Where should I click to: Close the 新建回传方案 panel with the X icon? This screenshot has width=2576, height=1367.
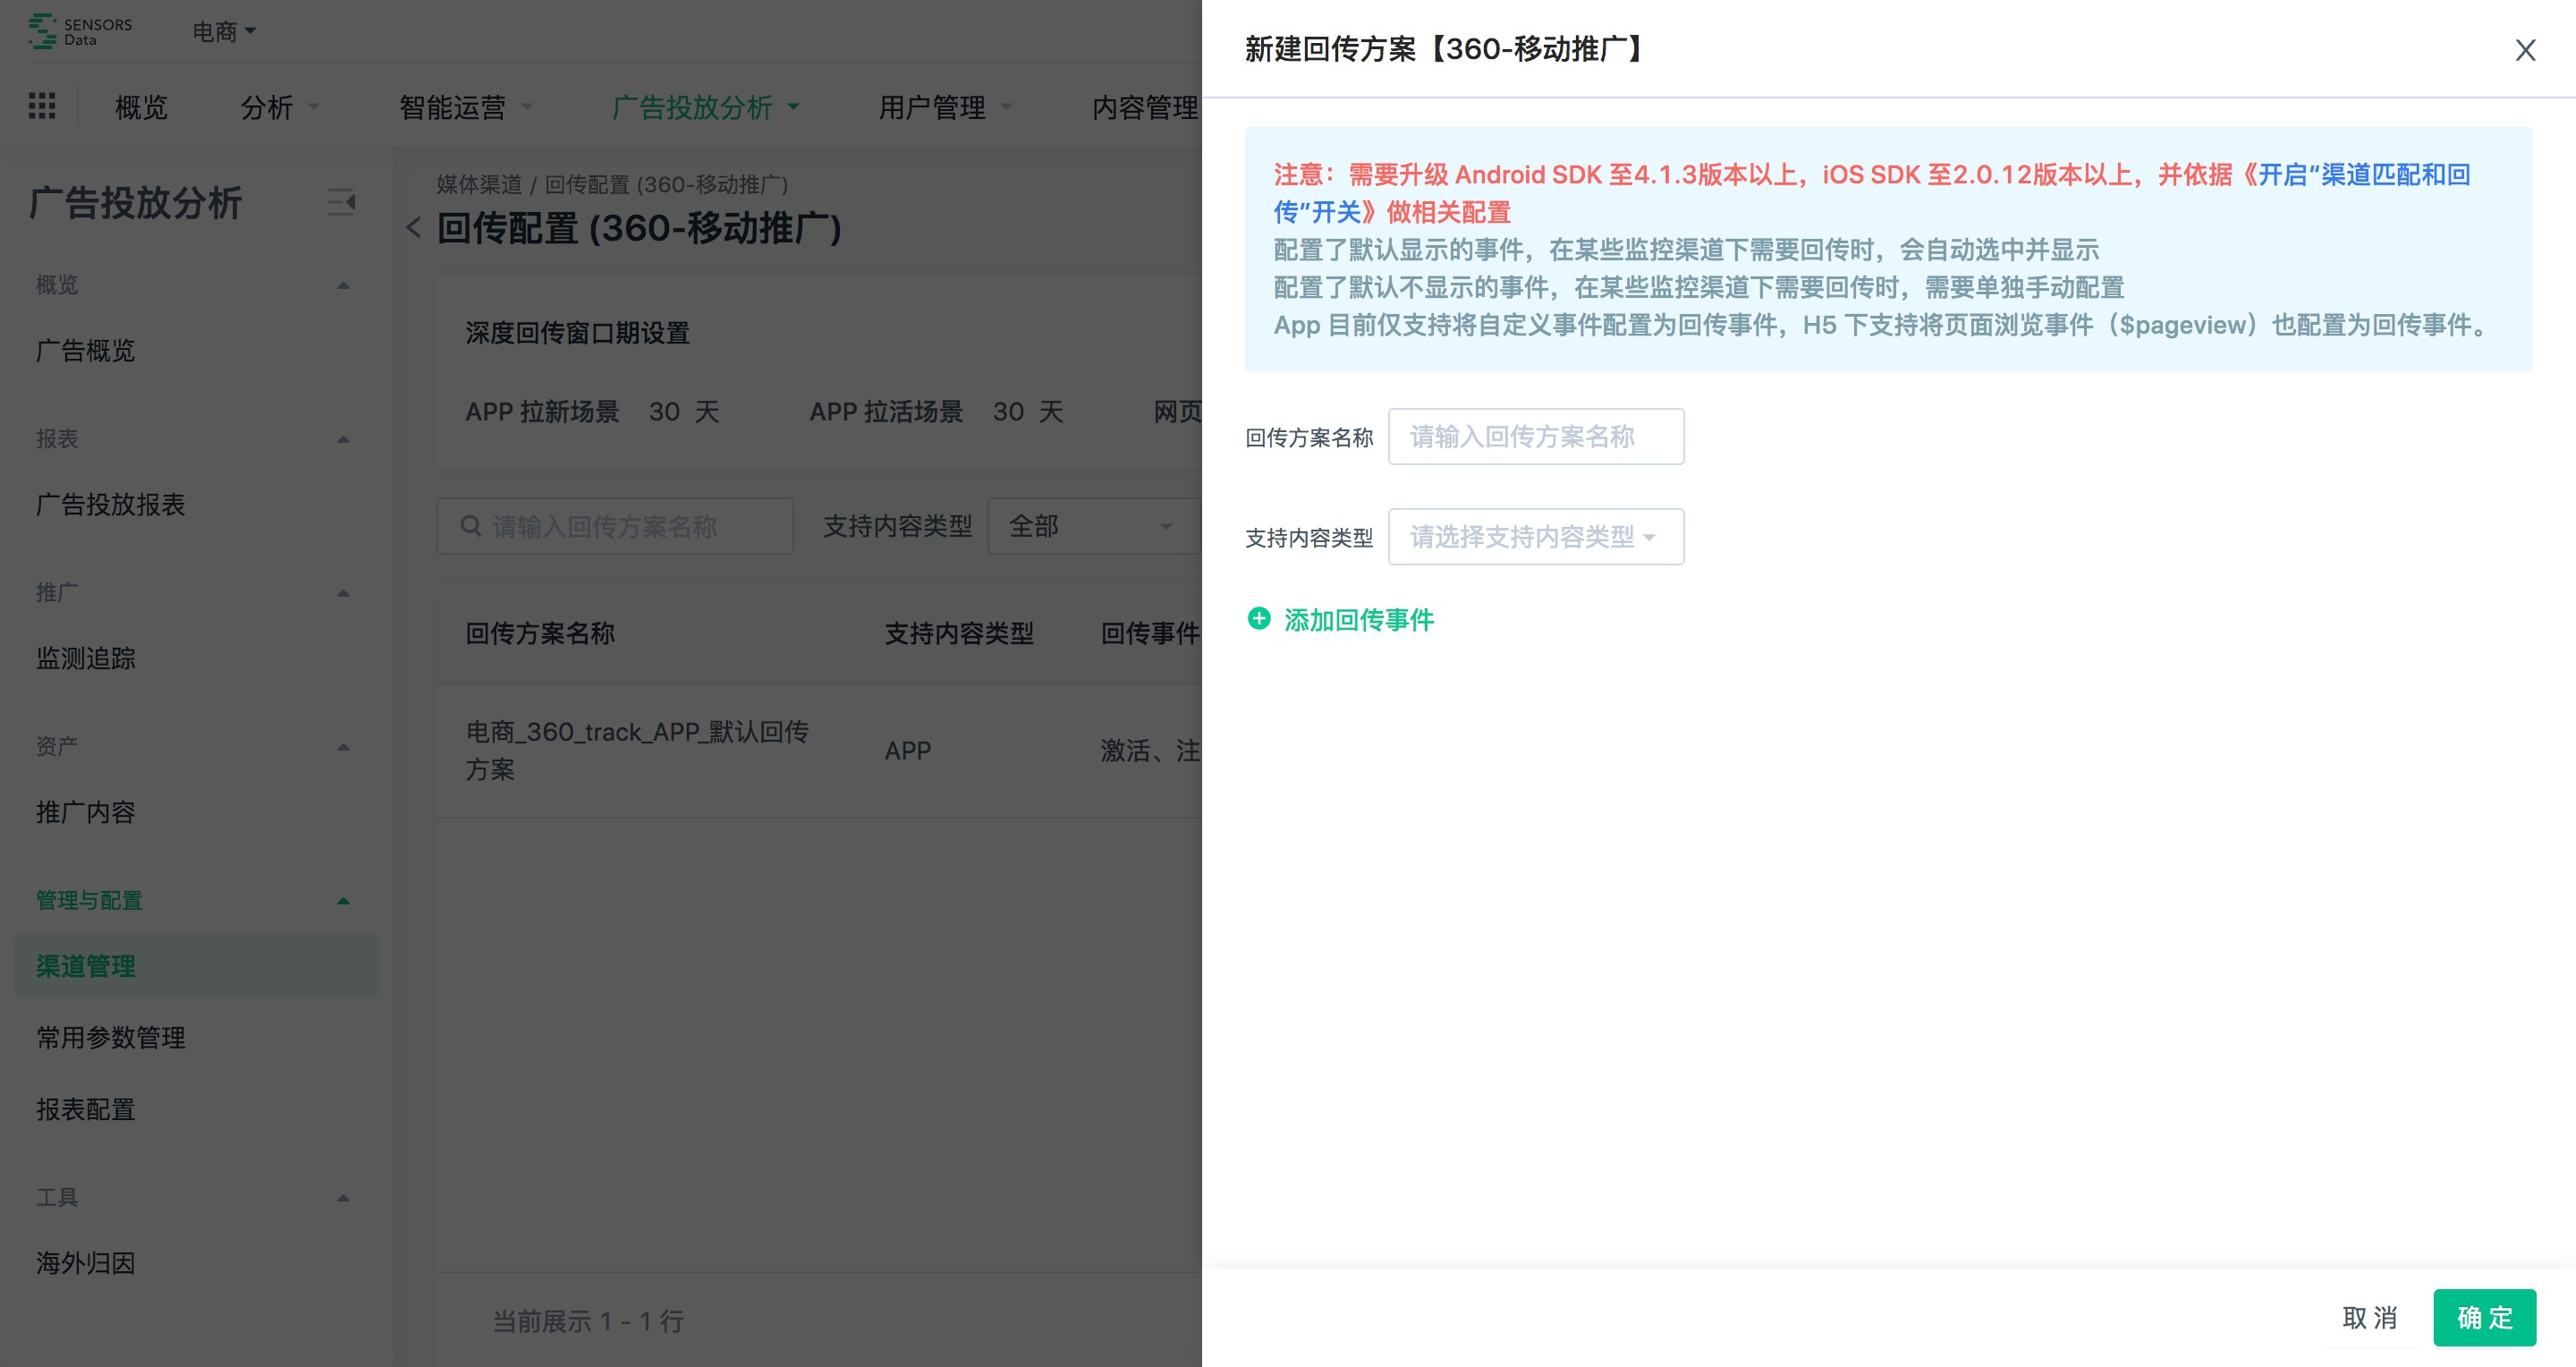[x=2525, y=50]
